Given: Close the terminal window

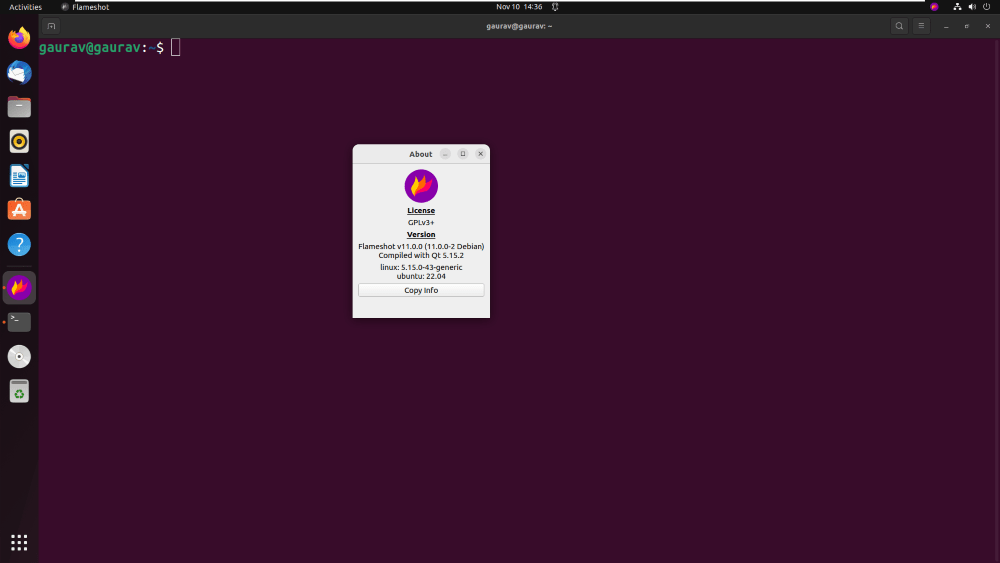Looking at the screenshot, I should click(988, 26).
